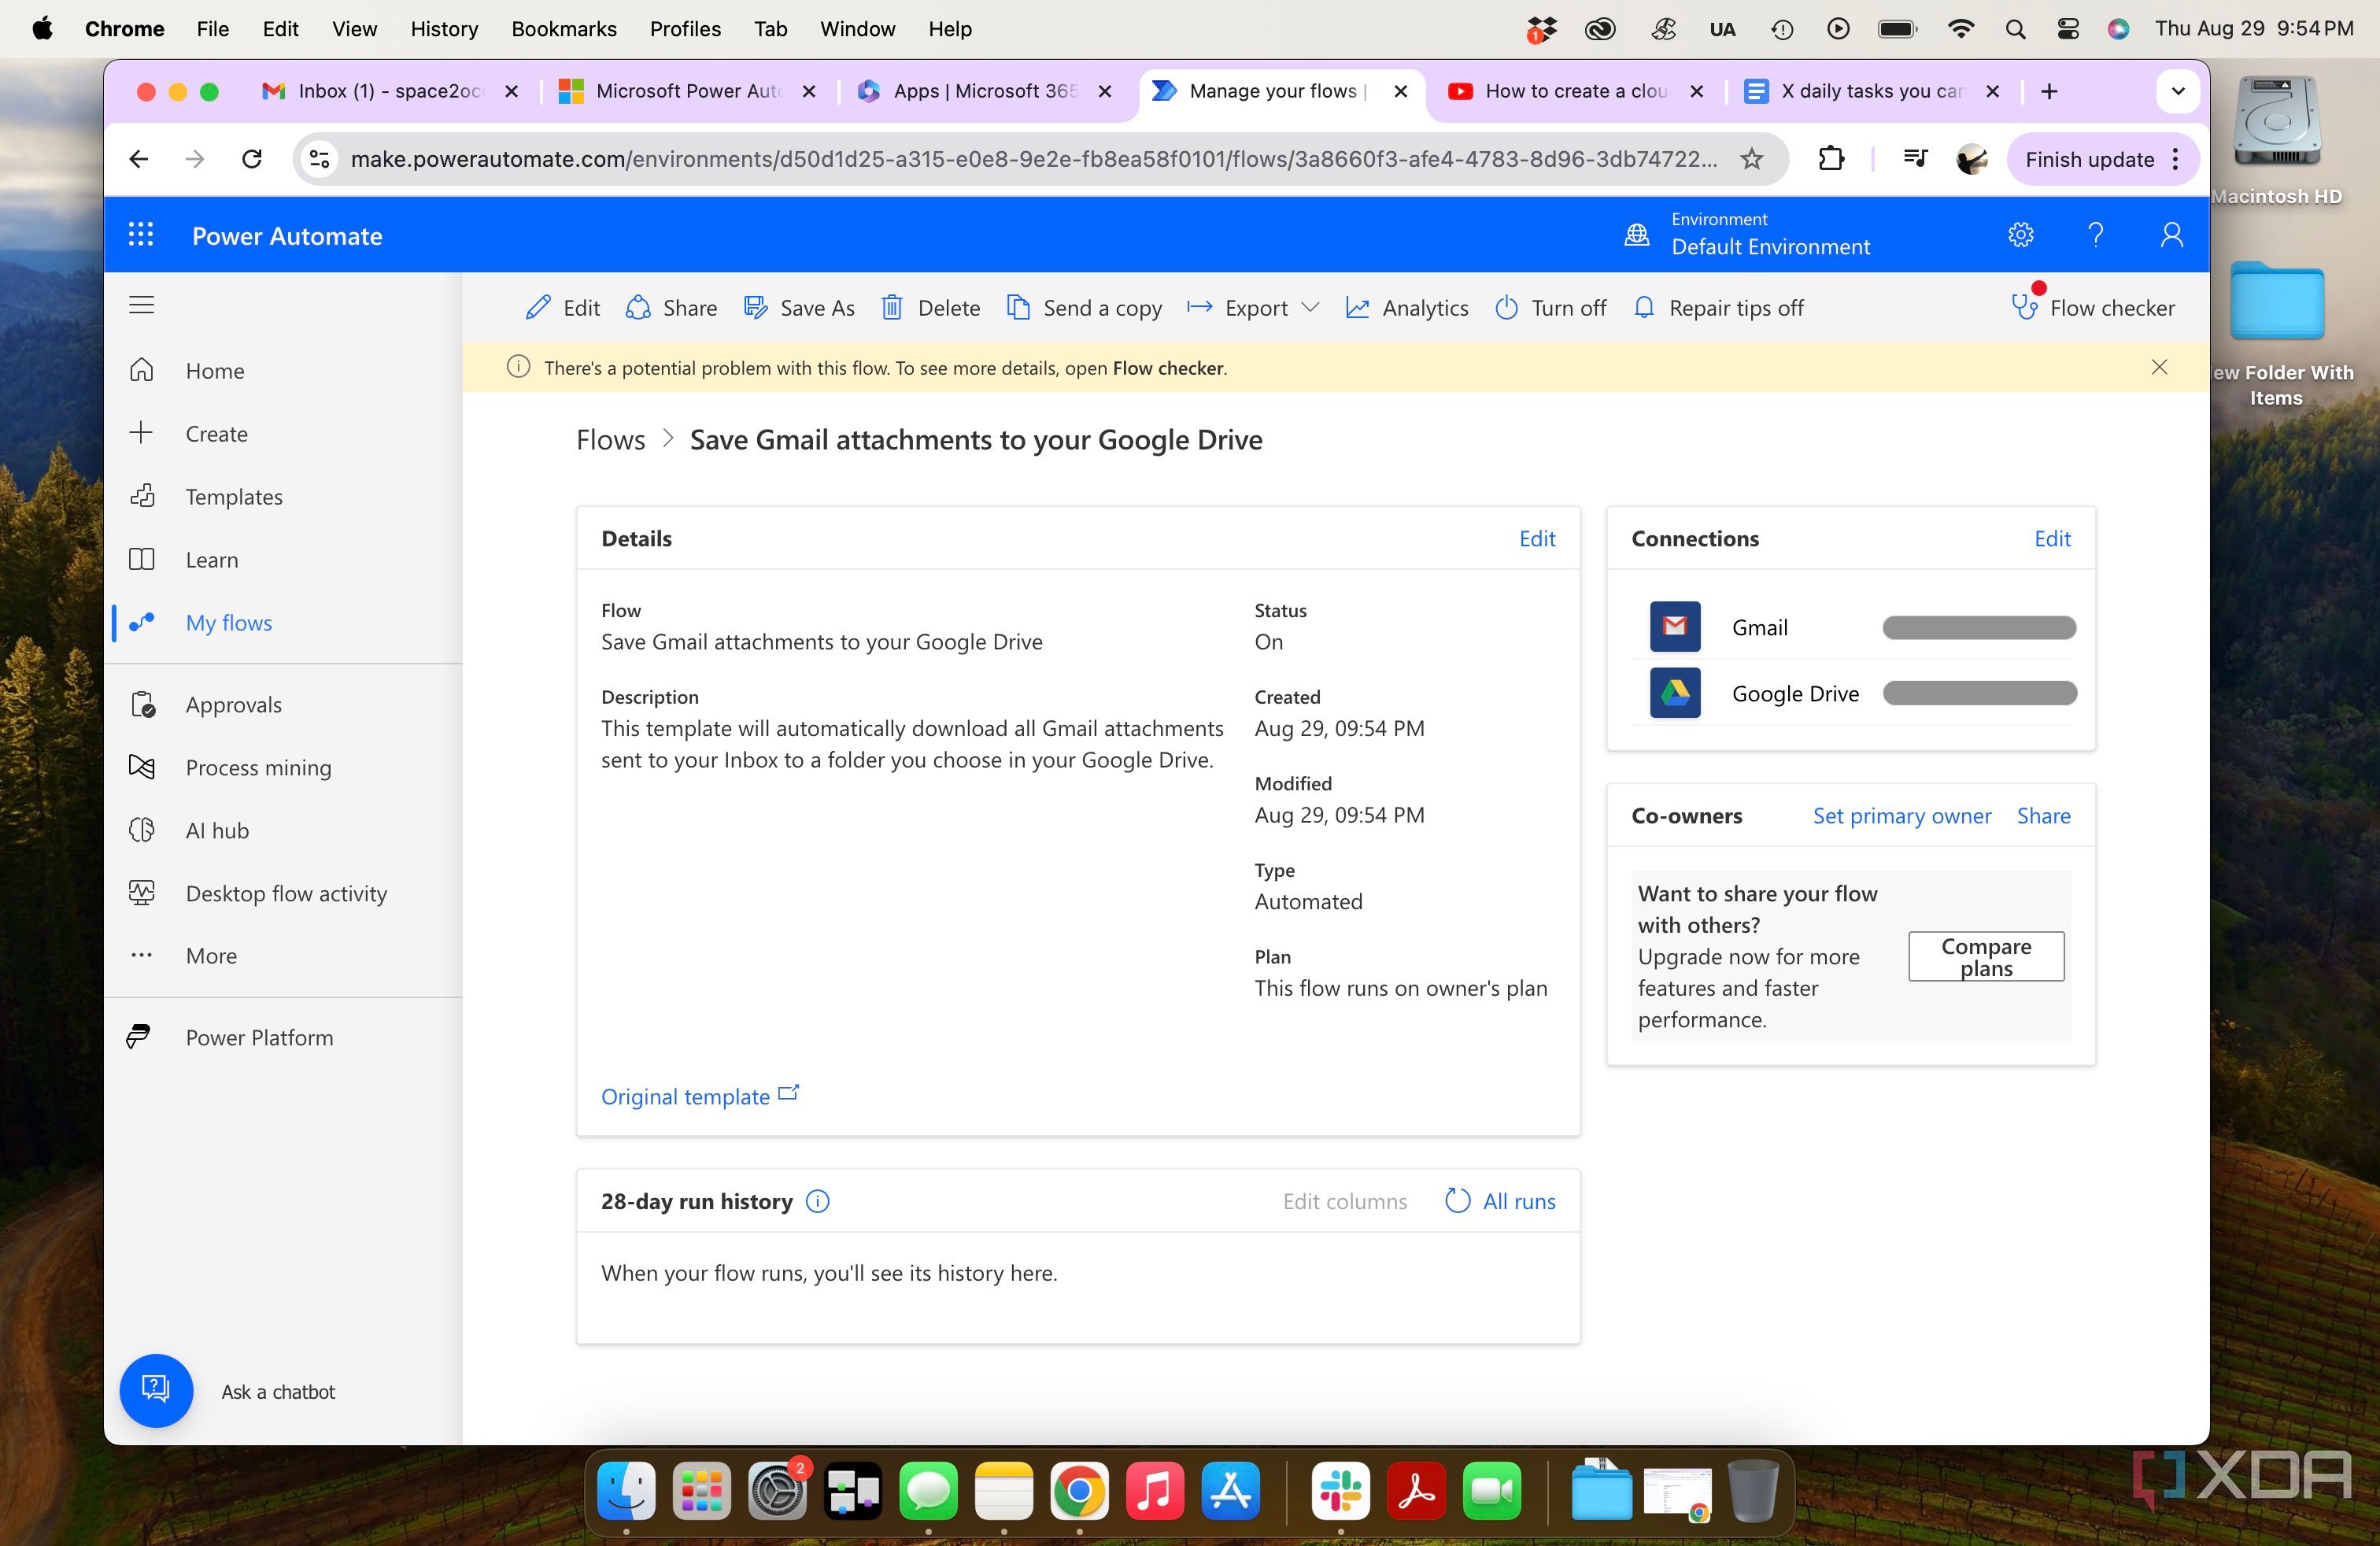Viewport: 2380px width, 1546px height.
Task: Open Finder from the Dock
Action: click(x=626, y=1491)
